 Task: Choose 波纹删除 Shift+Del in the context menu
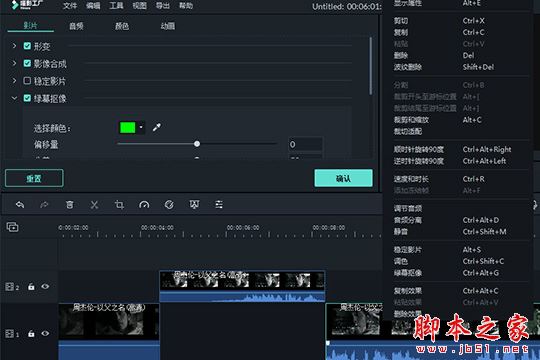click(x=461, y=67)
